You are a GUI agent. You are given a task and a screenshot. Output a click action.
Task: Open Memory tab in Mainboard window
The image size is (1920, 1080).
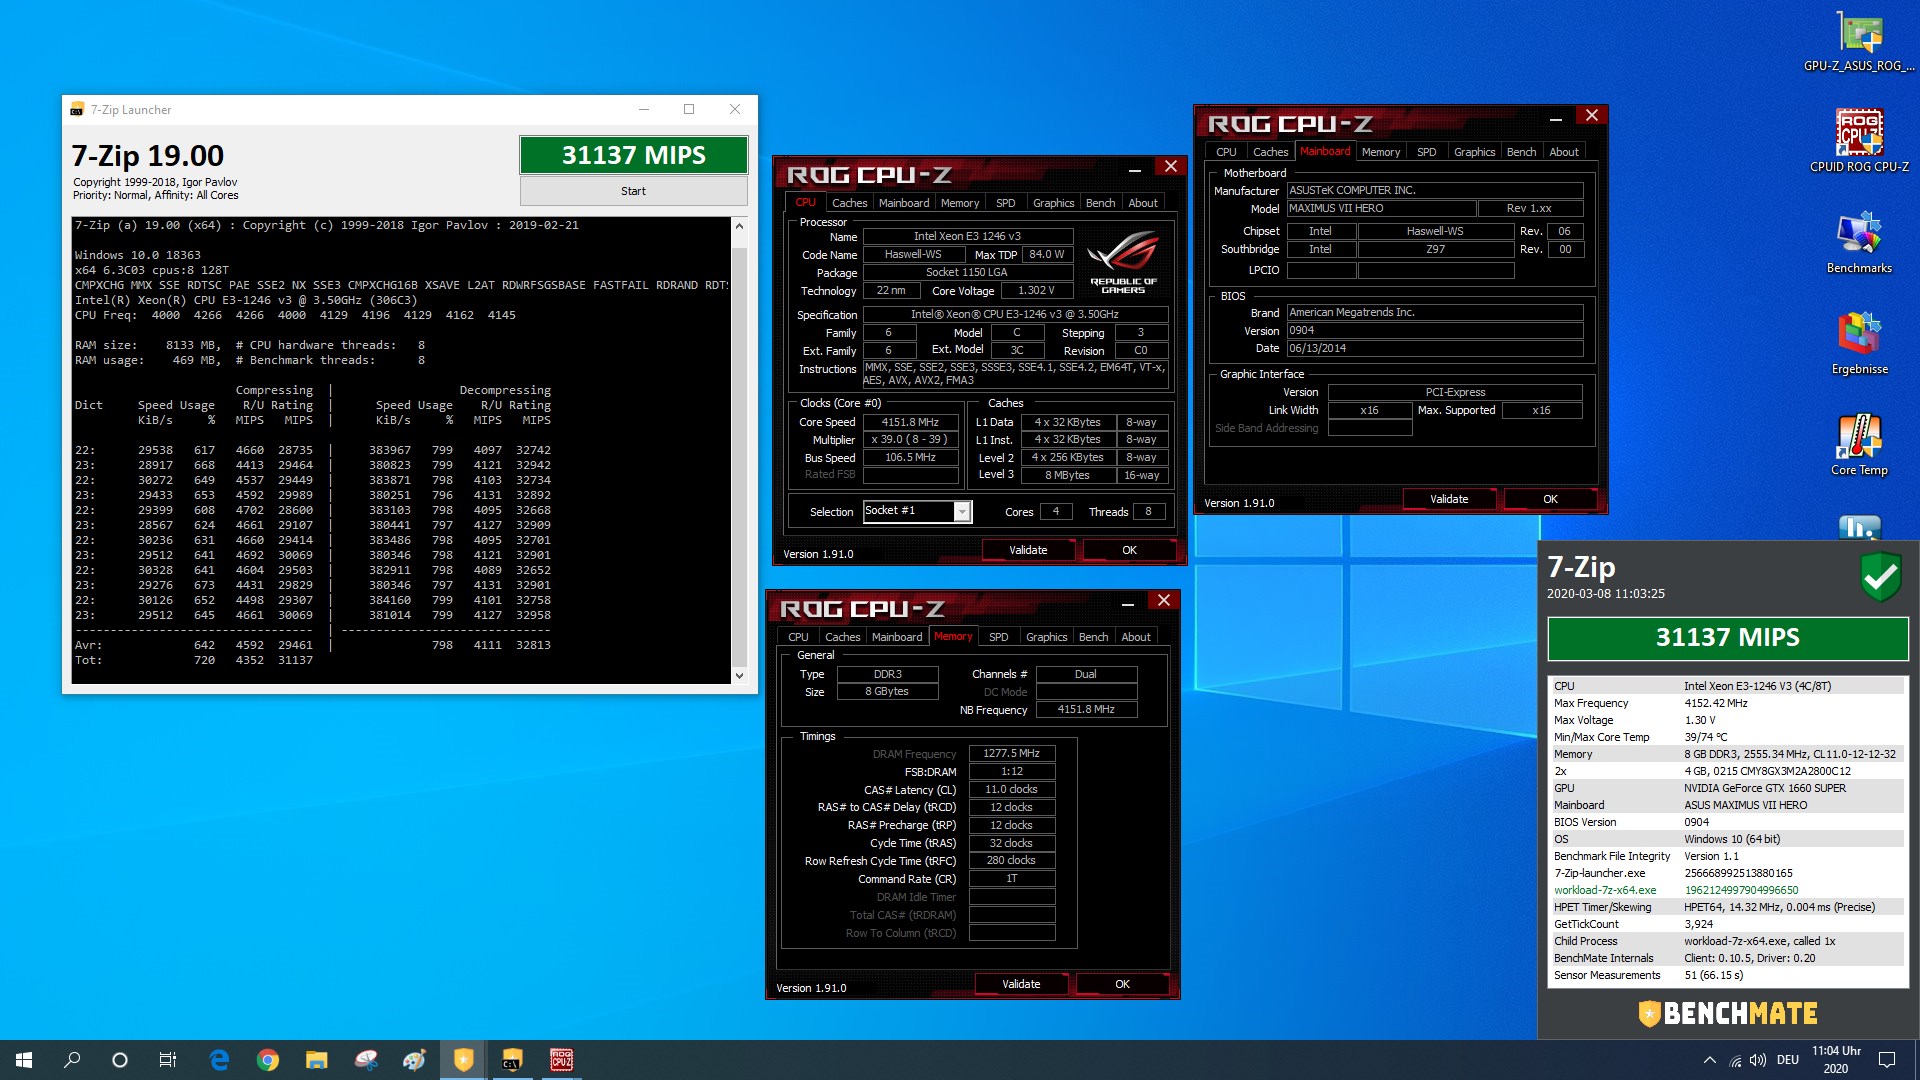click(x=1380, y=152)
